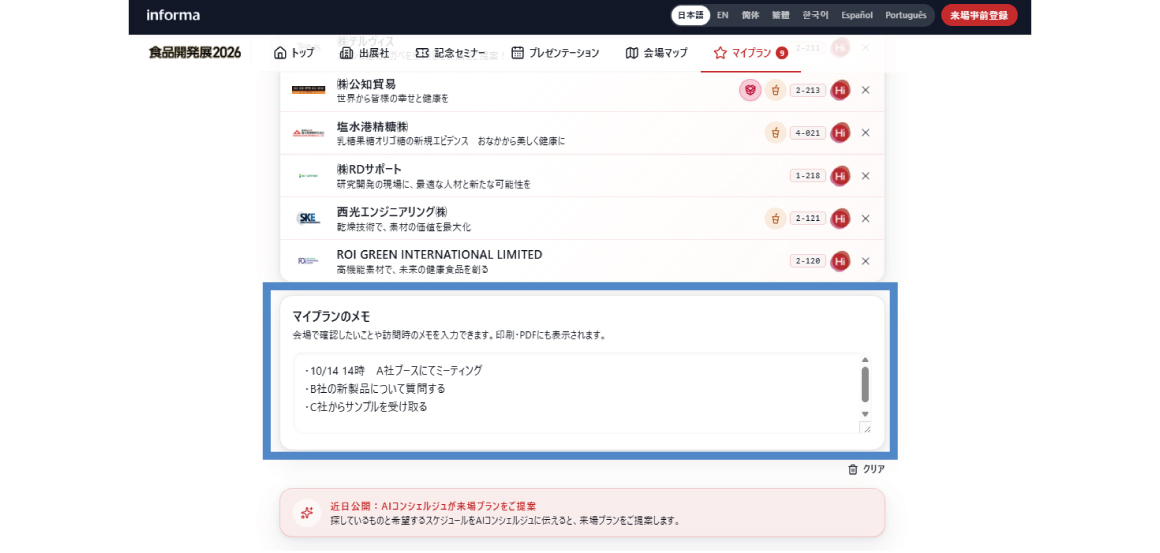Click booth number 2-213
Screen dimensions: 1160x553
(x=808, y=90)
